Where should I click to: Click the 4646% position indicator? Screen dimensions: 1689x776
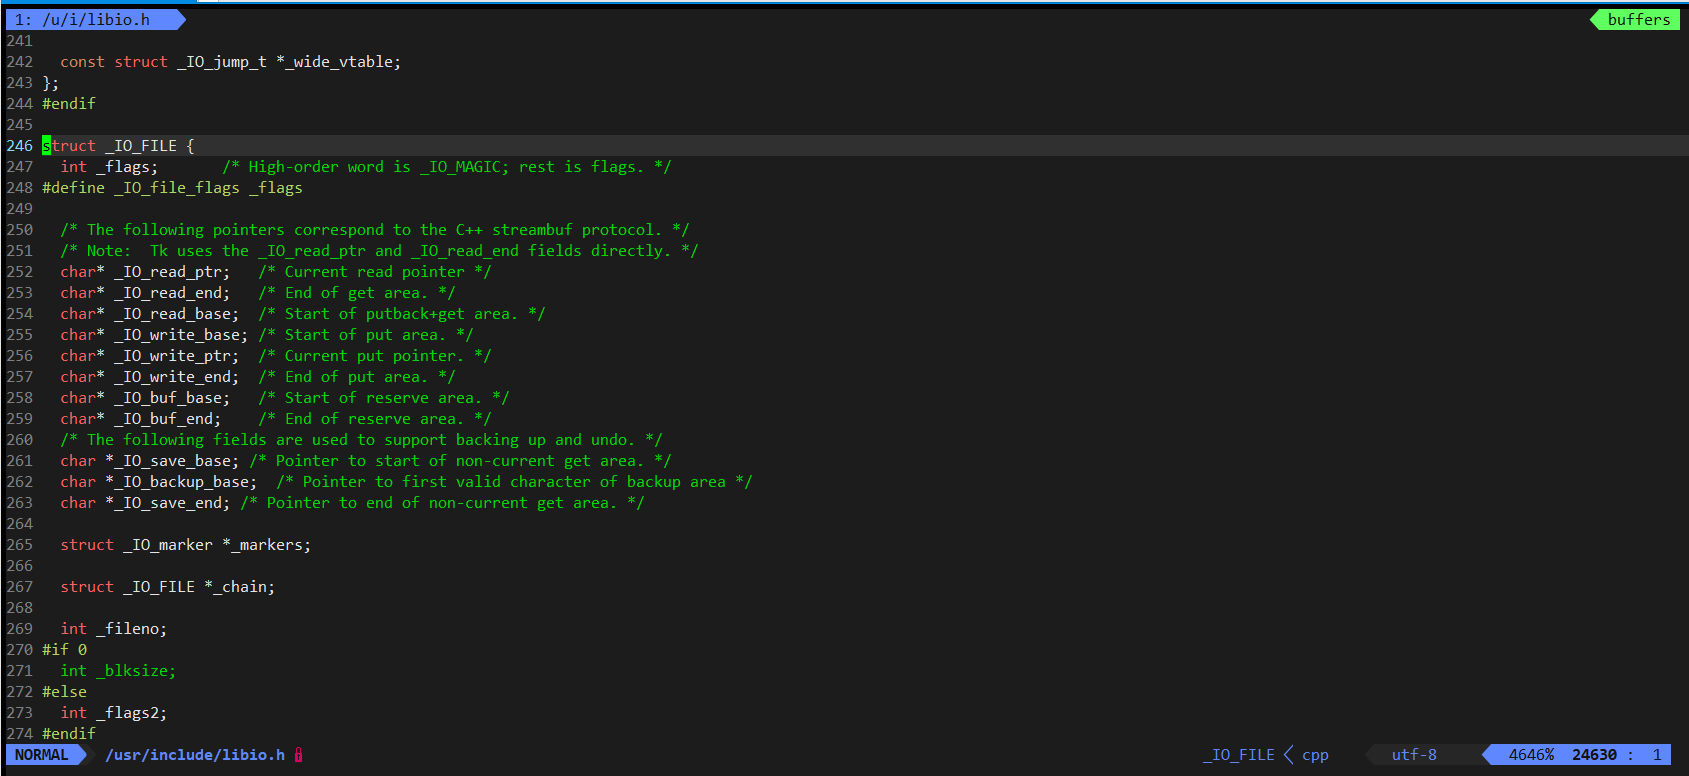1531,755
